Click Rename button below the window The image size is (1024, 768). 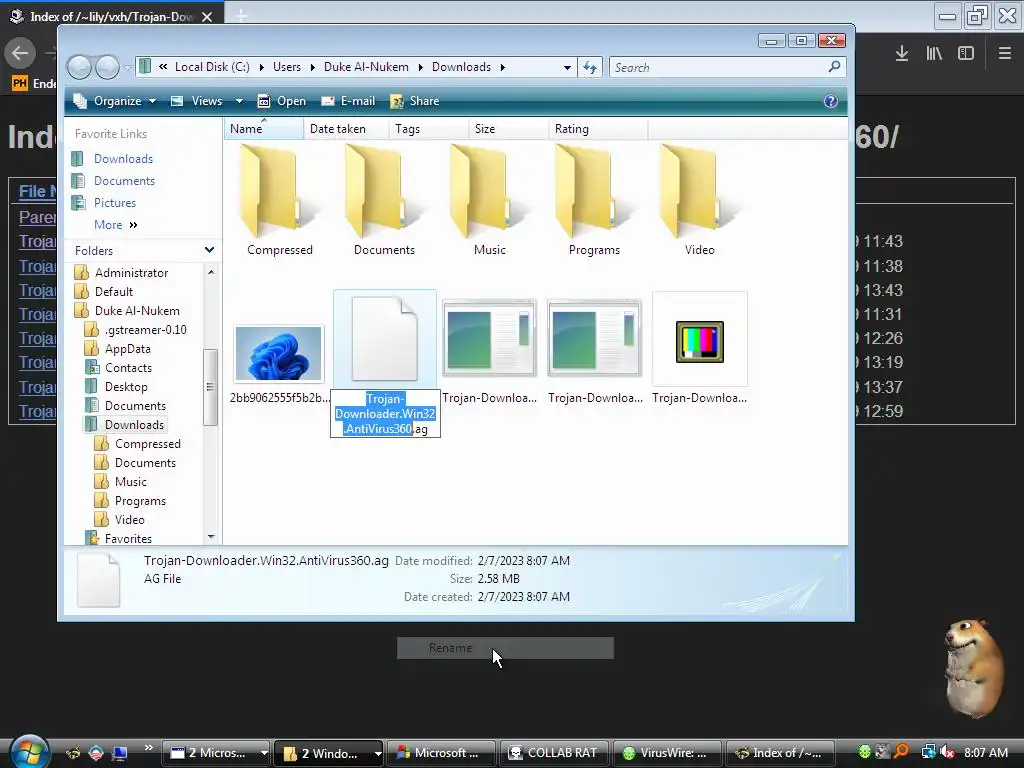tap(505, 648)
